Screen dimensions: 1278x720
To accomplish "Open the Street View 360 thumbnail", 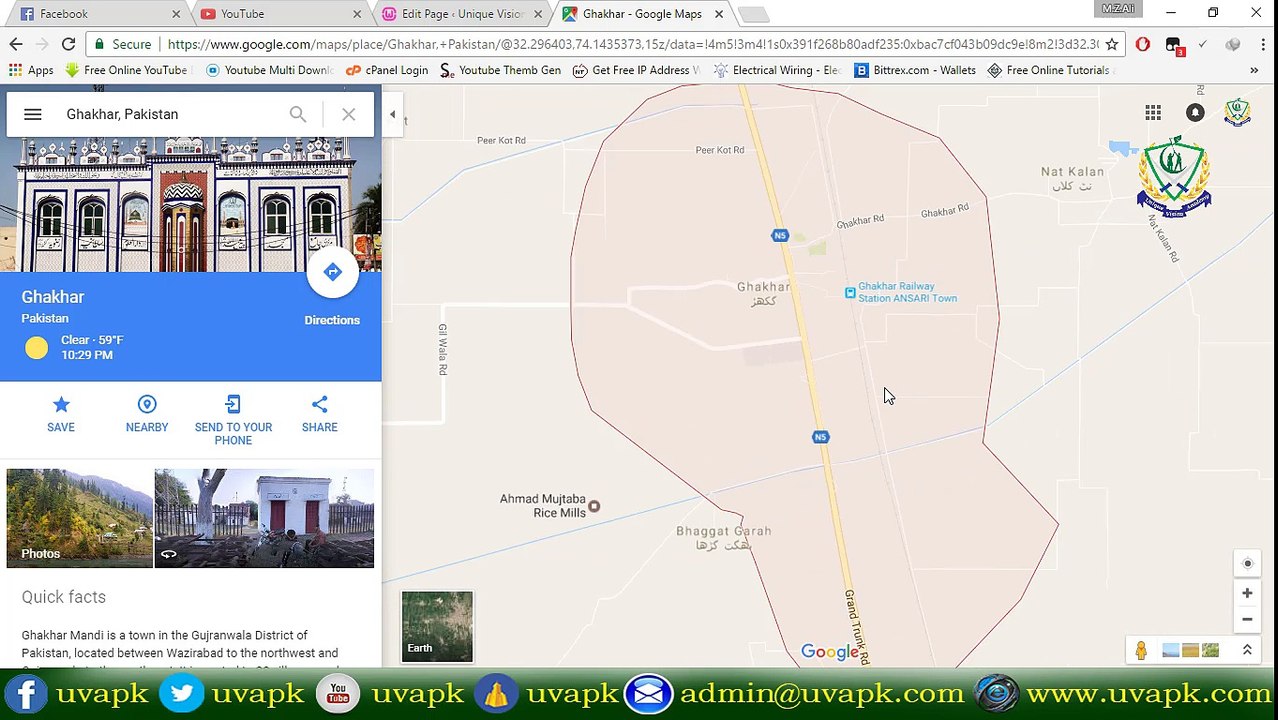I will (x=264, y=518).
